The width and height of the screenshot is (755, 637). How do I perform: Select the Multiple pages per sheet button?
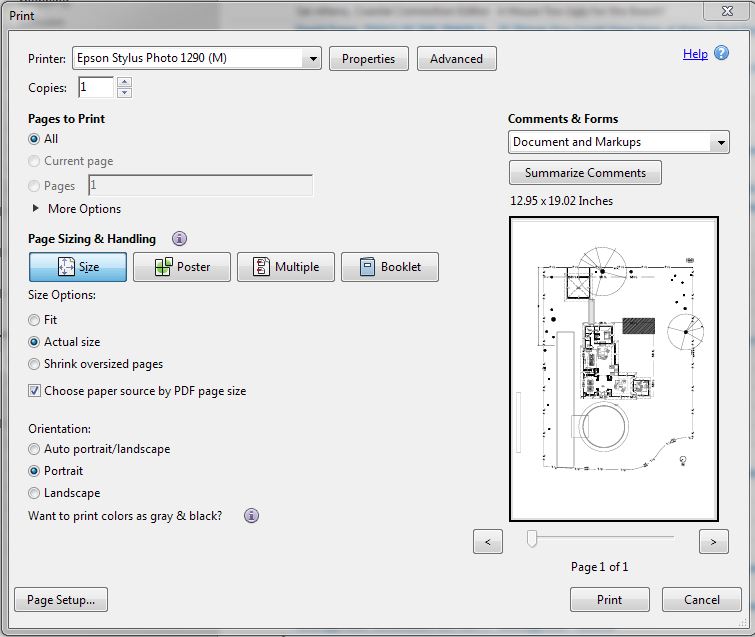(x=286, y=267)
